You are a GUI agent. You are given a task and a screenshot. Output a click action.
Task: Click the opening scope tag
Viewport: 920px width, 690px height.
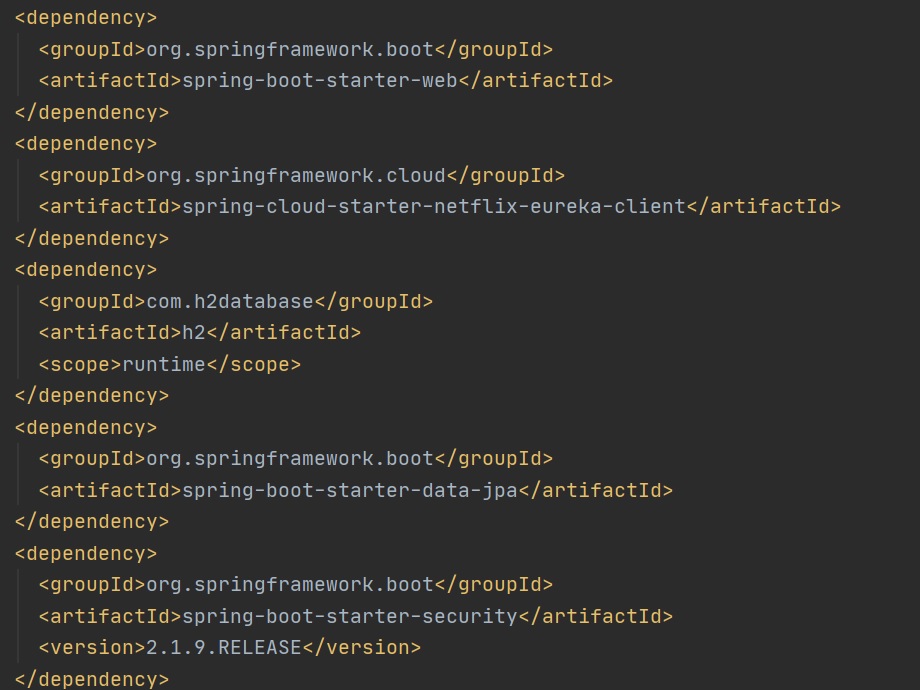pyautogui.click(x=80, y=364)
